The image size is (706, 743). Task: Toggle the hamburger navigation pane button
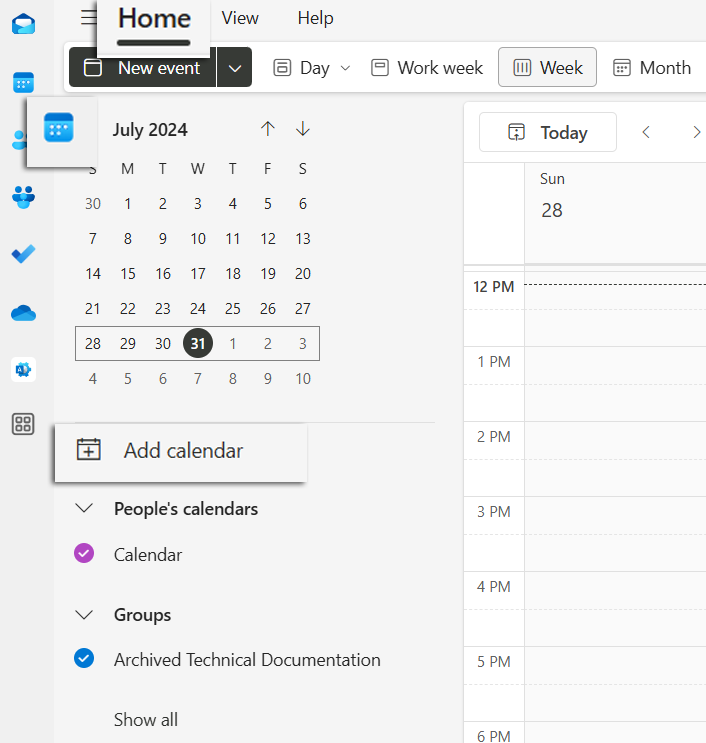pyautogui.click(x=89, y=18)
